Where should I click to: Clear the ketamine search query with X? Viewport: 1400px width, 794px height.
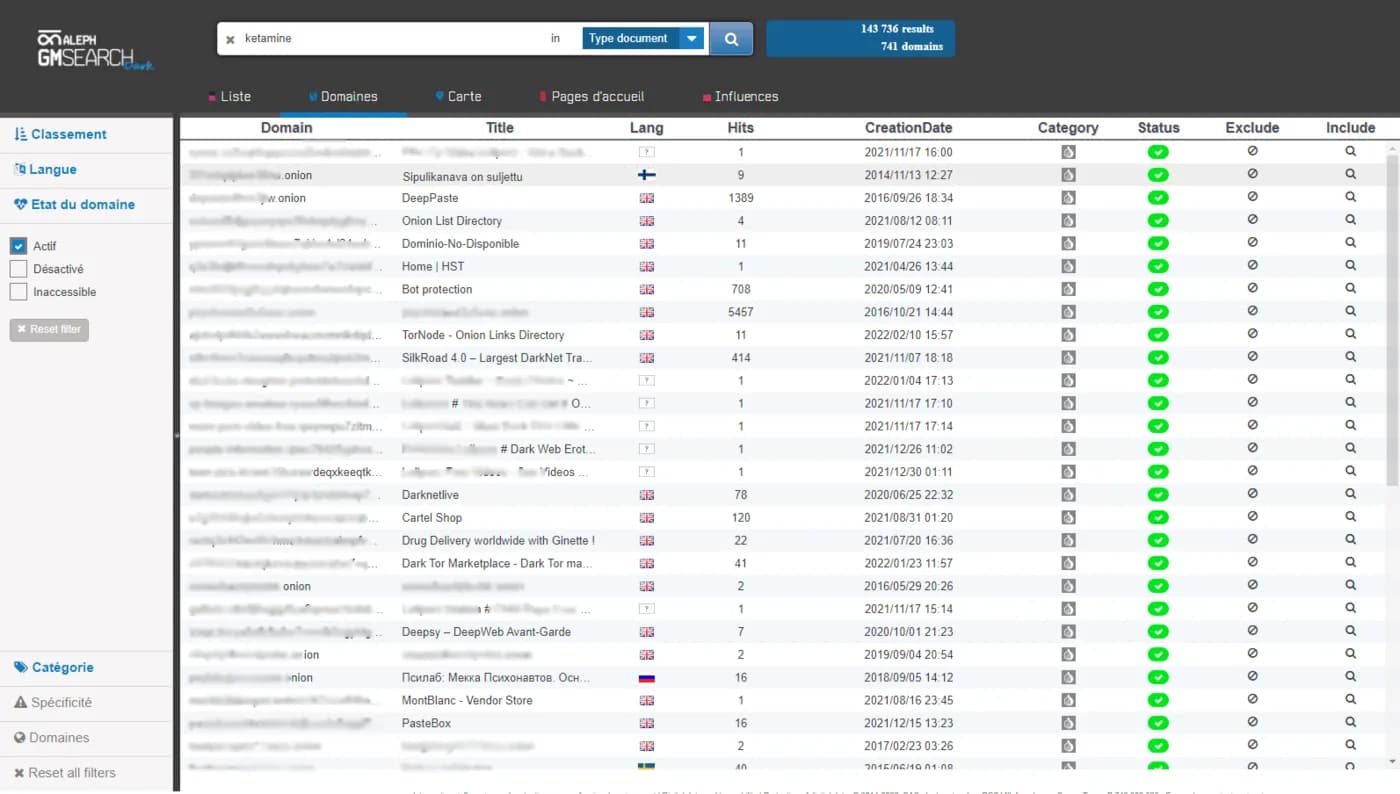click(x=230, y=40)
